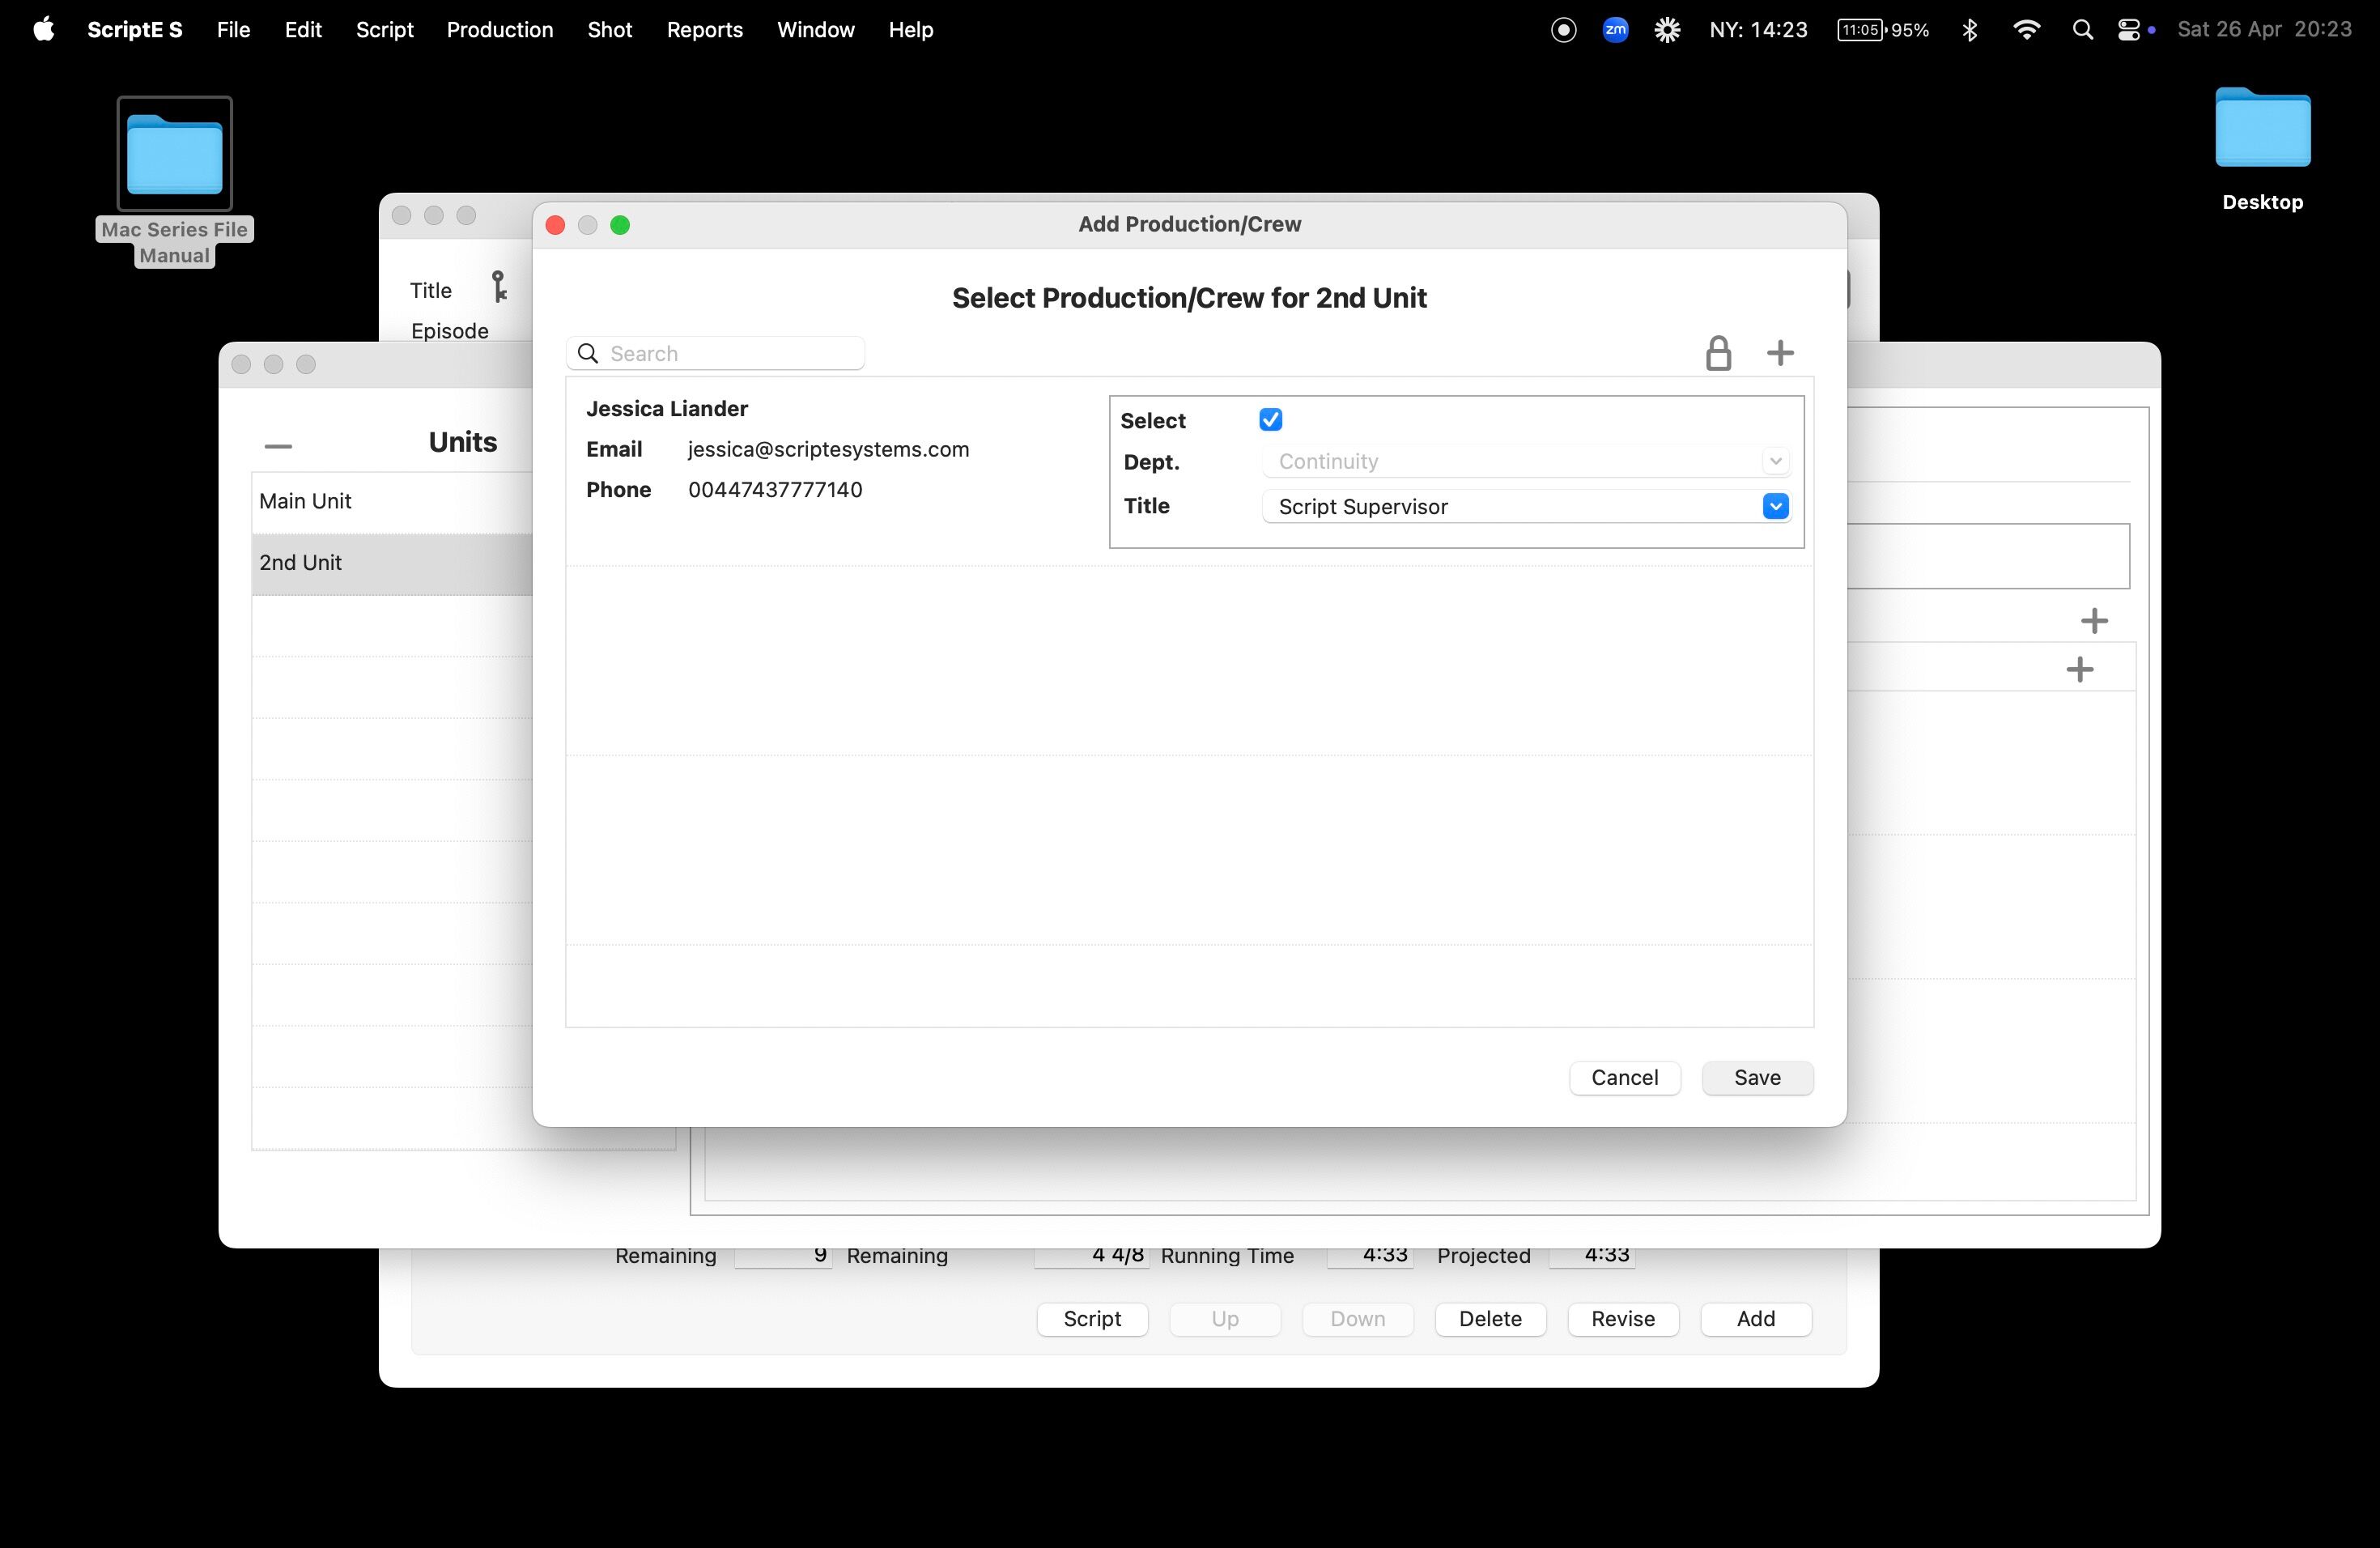Open Control Center in menu bar
Viewport: 2380px width, 1548px height.
coord(2128,30)
